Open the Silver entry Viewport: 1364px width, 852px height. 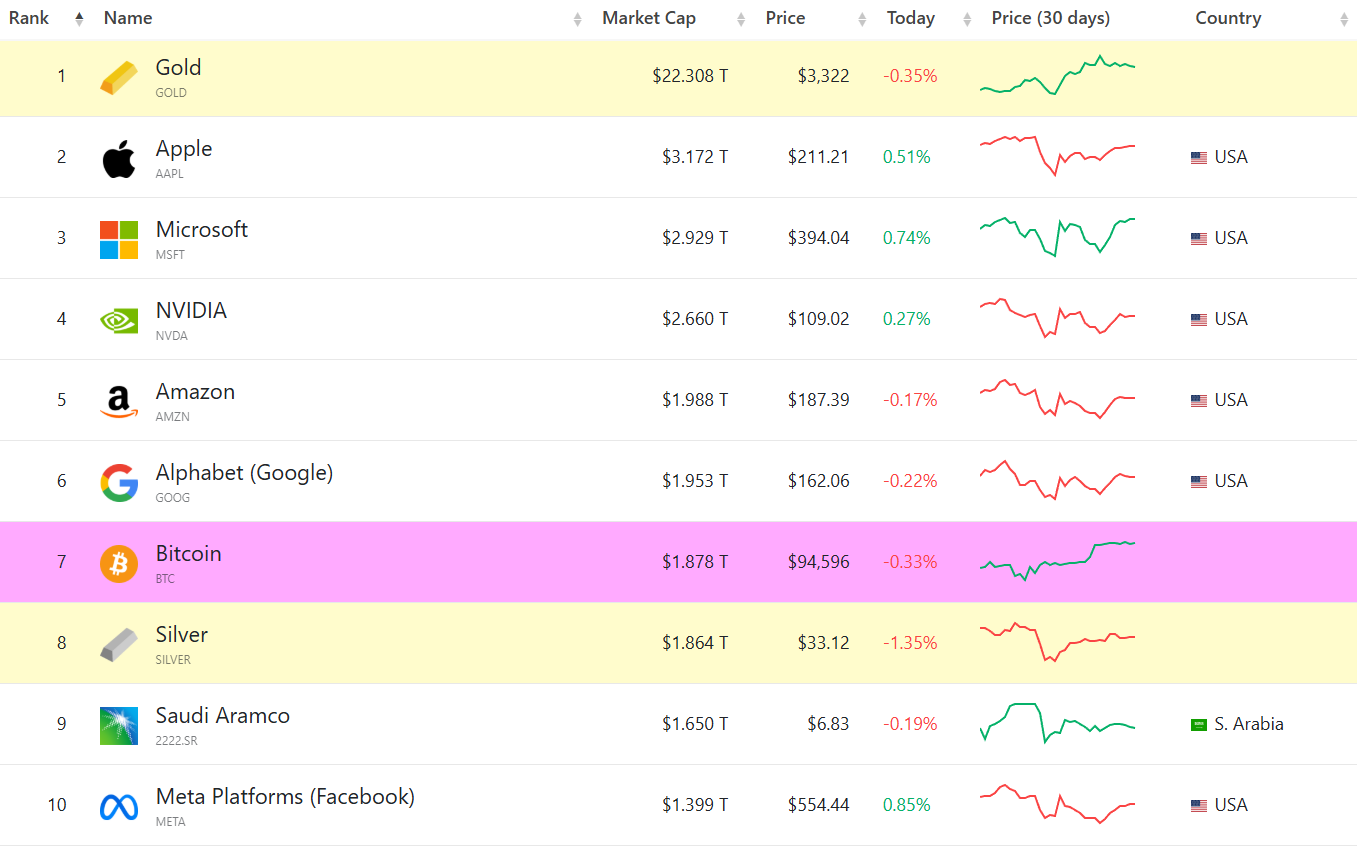coord(182,634)
